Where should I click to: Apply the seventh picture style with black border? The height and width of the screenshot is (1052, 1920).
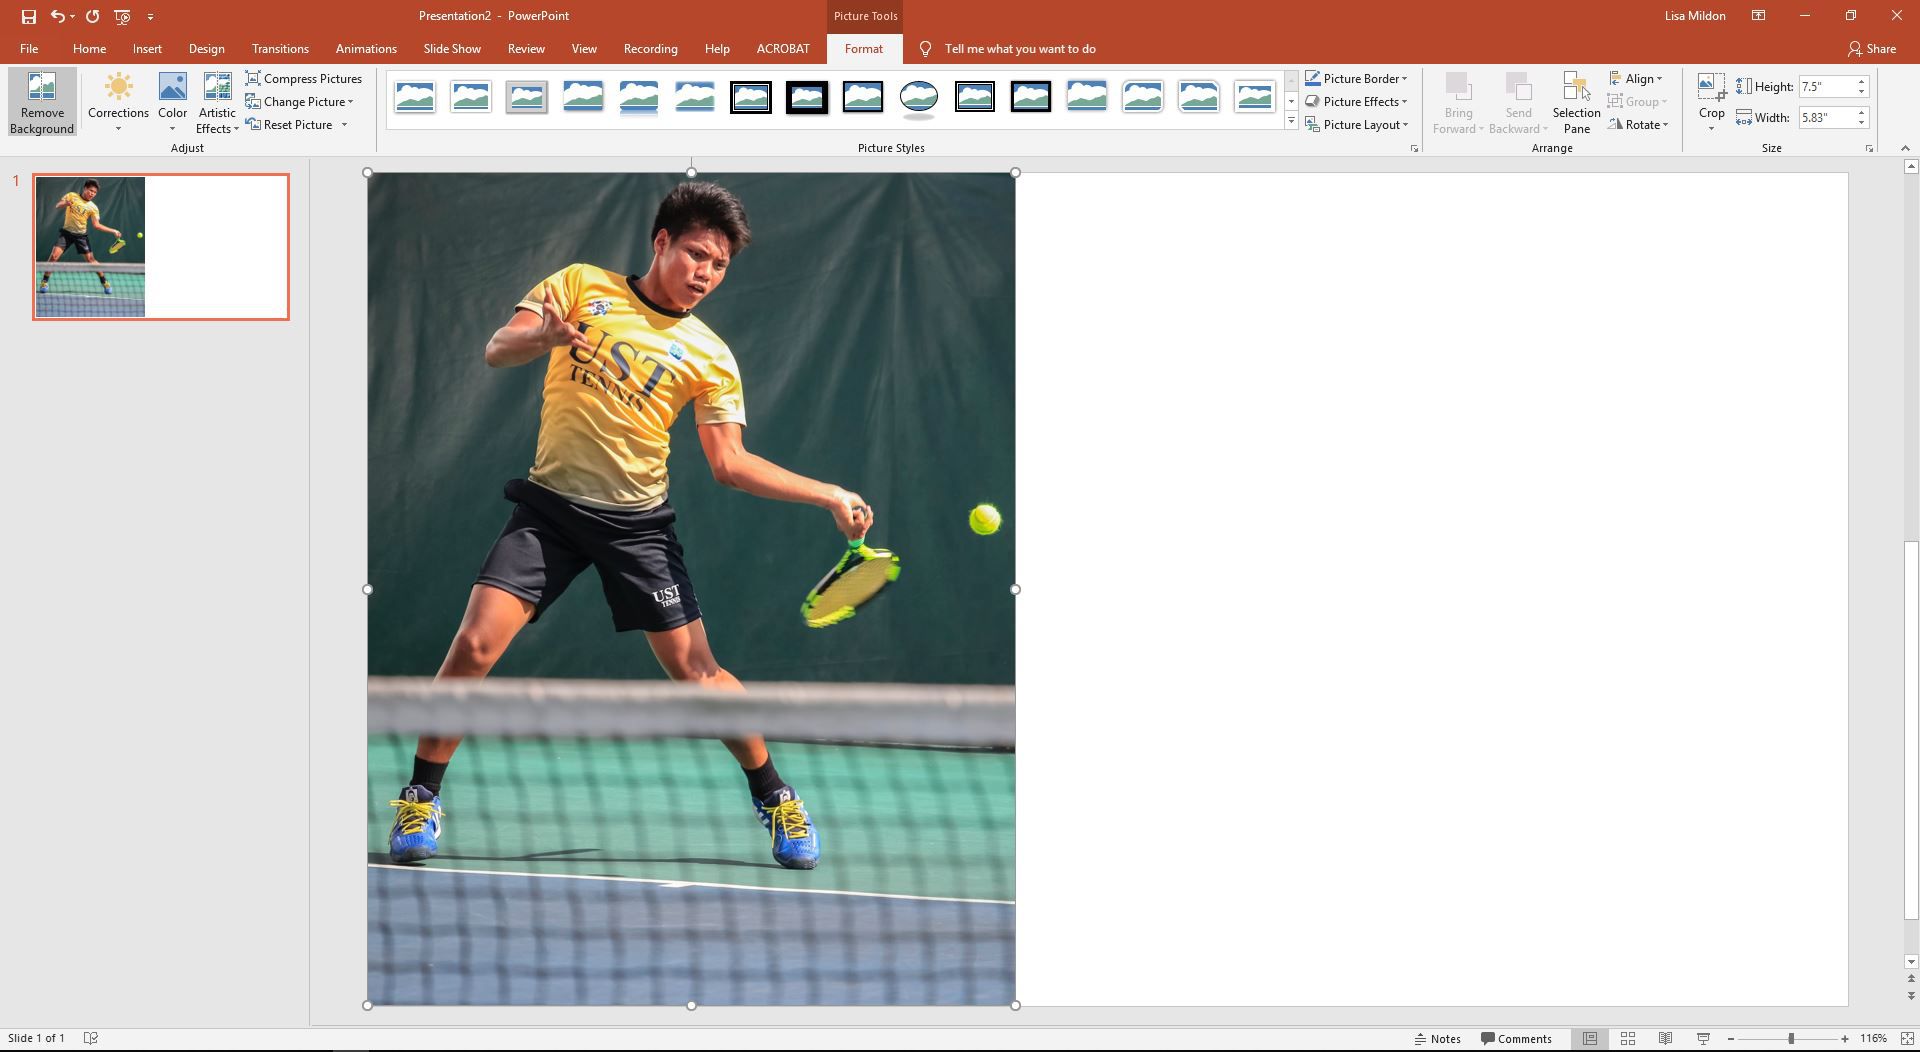coord(750,97)
